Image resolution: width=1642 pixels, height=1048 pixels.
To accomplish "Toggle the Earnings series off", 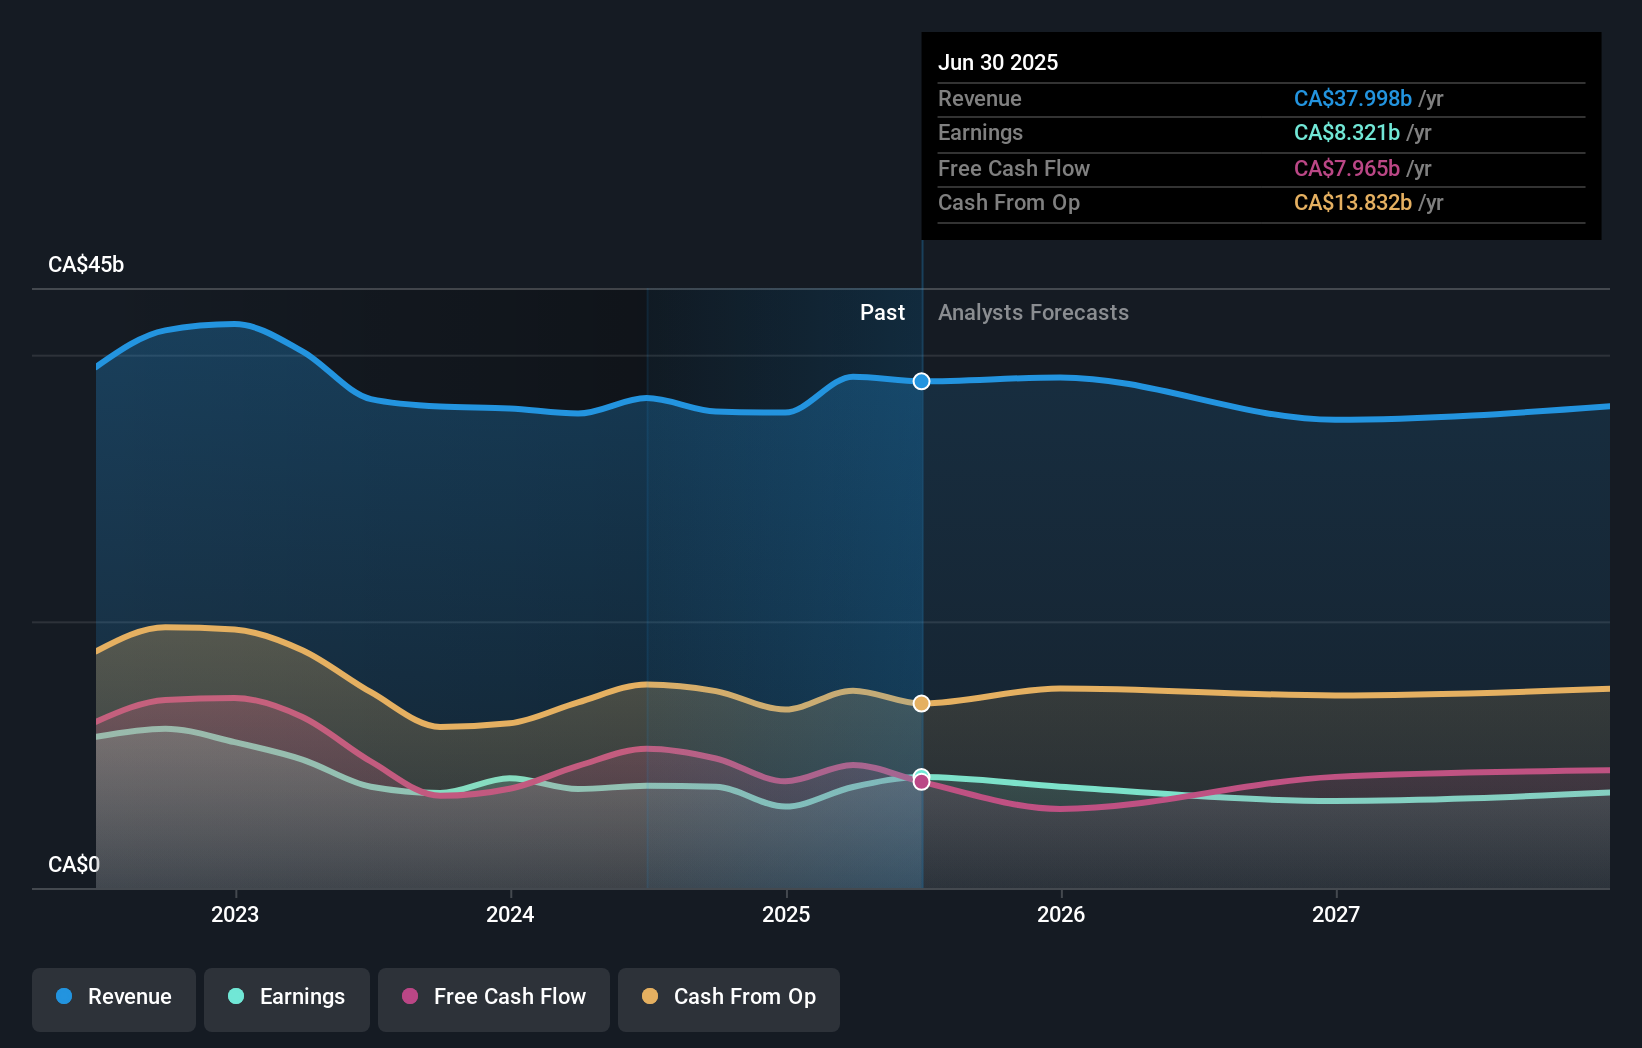I will coord(287,997).
